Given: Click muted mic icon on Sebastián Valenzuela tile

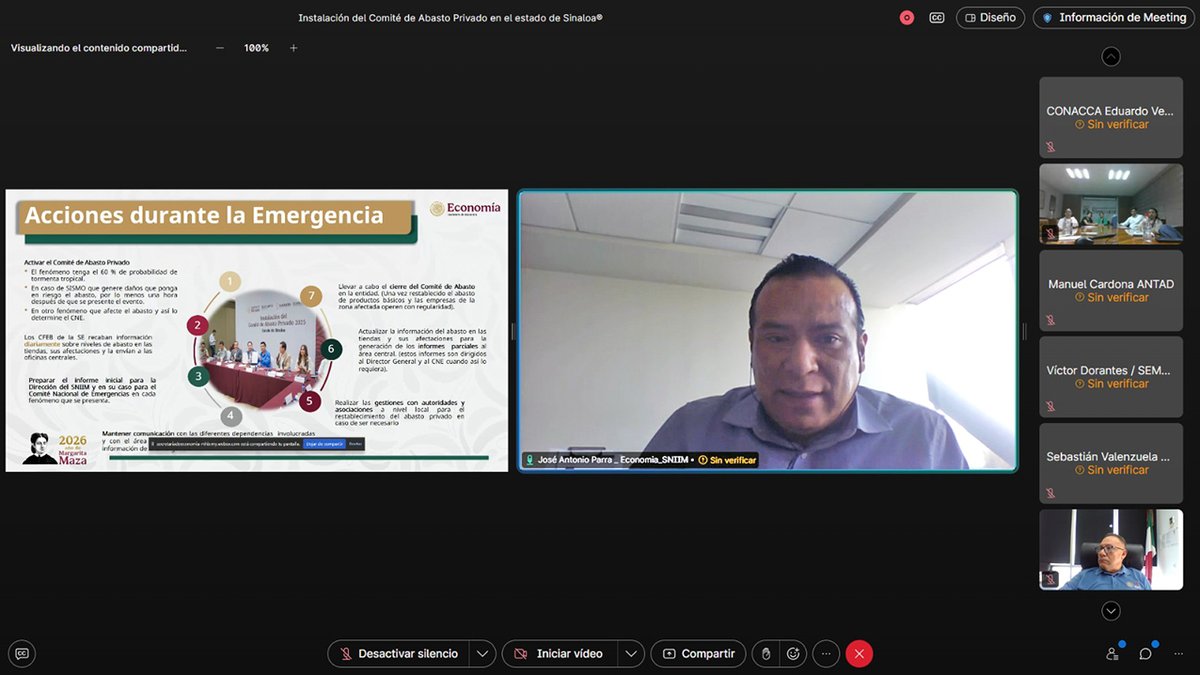Looking at the screenshot, I should pyautogui.click(x=1051, y=492).
